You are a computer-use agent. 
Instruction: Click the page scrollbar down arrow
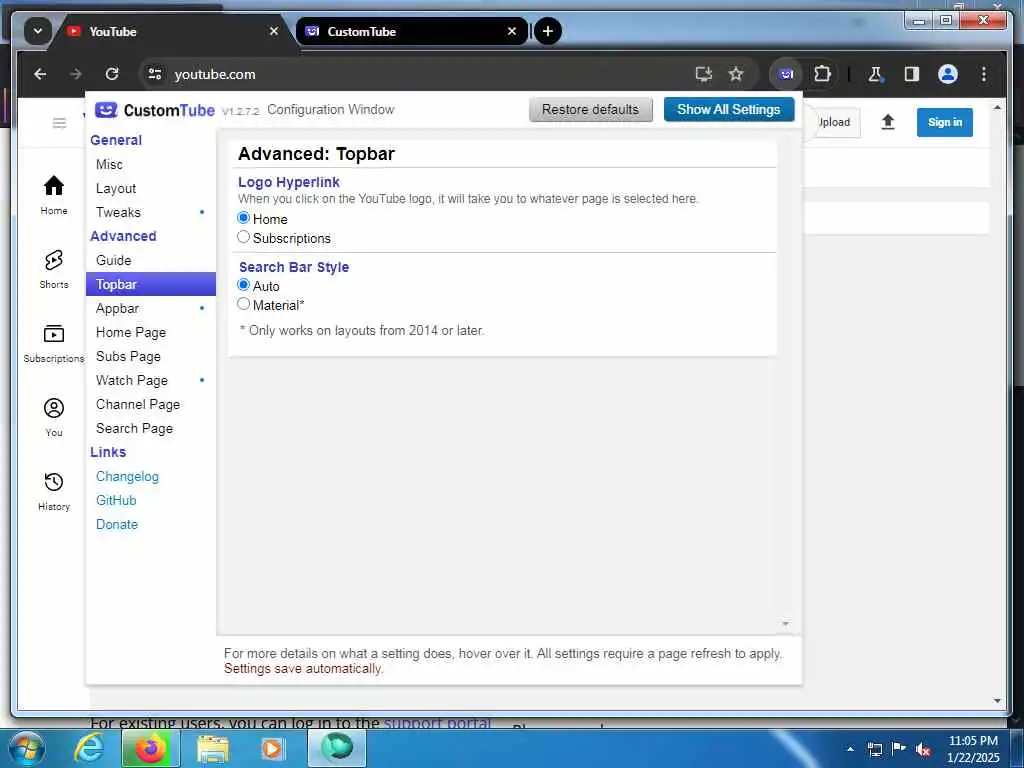(x=997, y=701)
